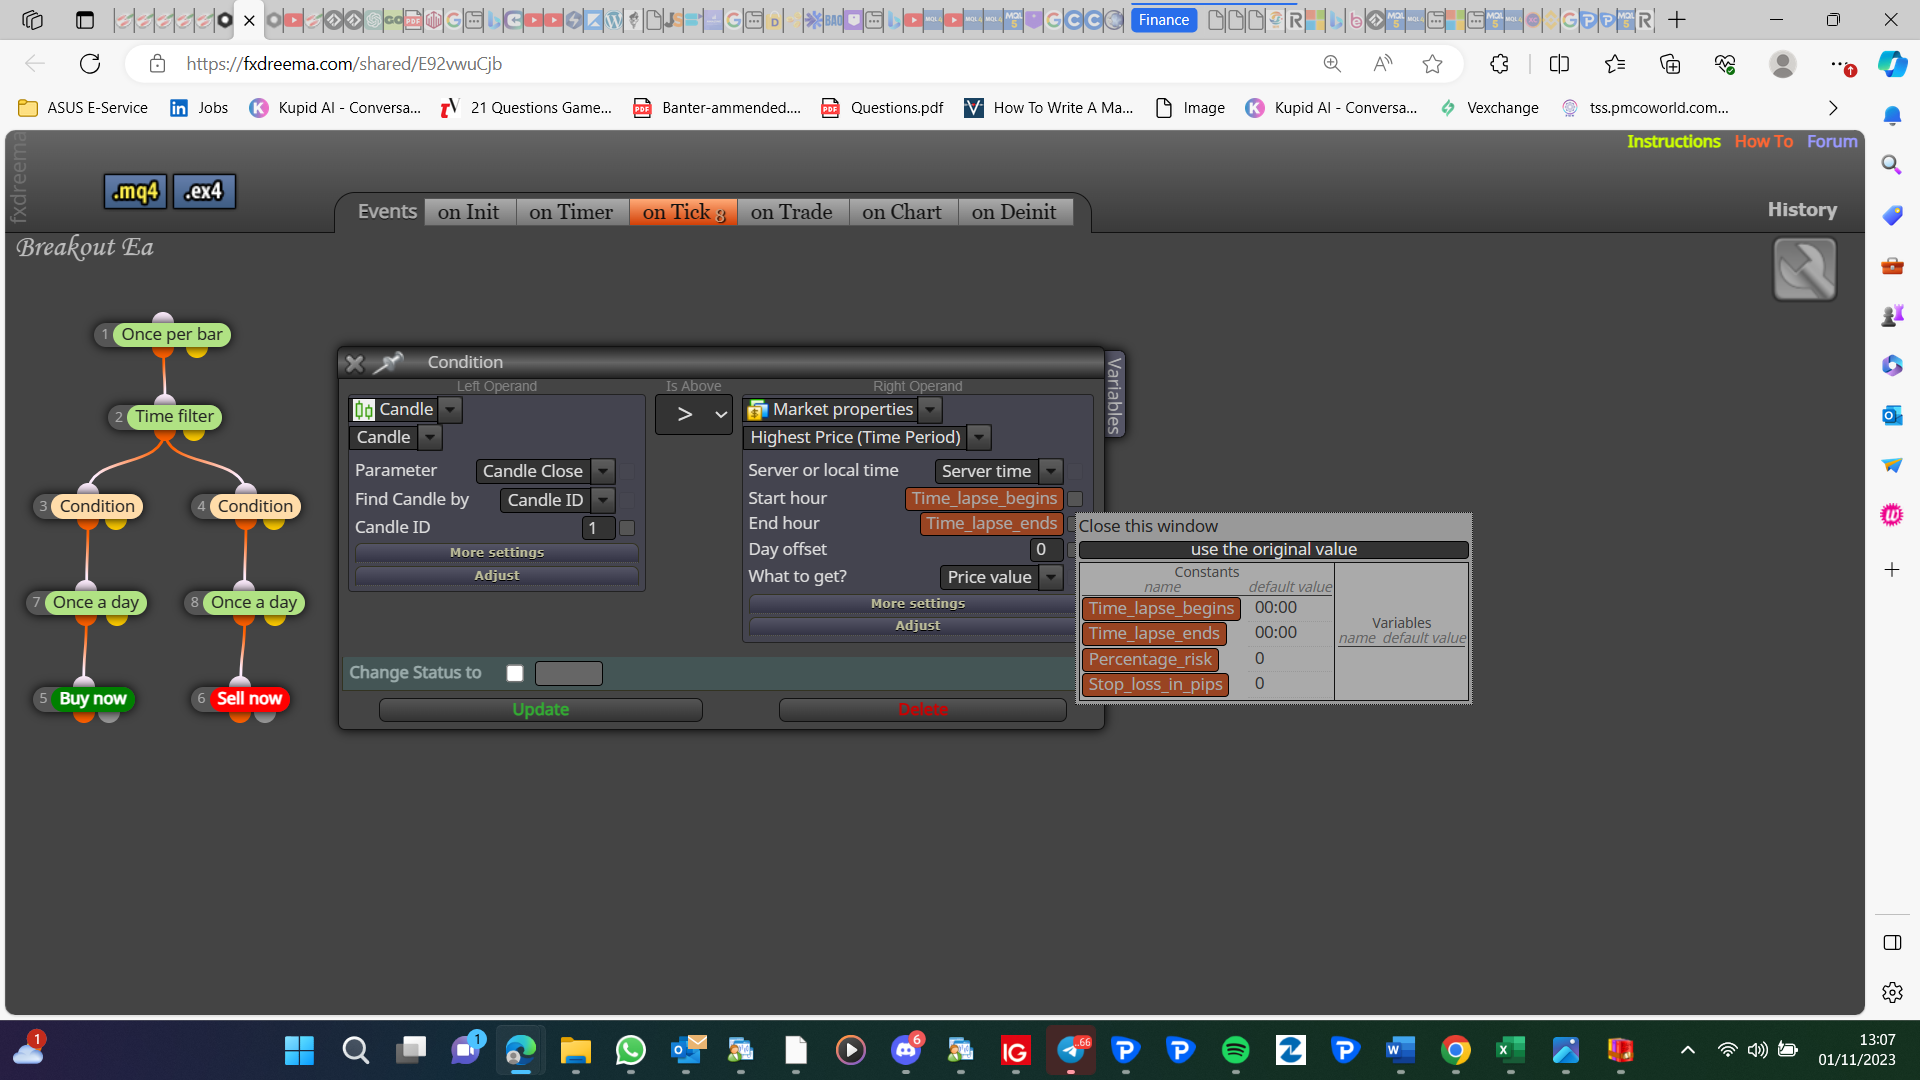Open the Forum link

[x=1832, y=142]
